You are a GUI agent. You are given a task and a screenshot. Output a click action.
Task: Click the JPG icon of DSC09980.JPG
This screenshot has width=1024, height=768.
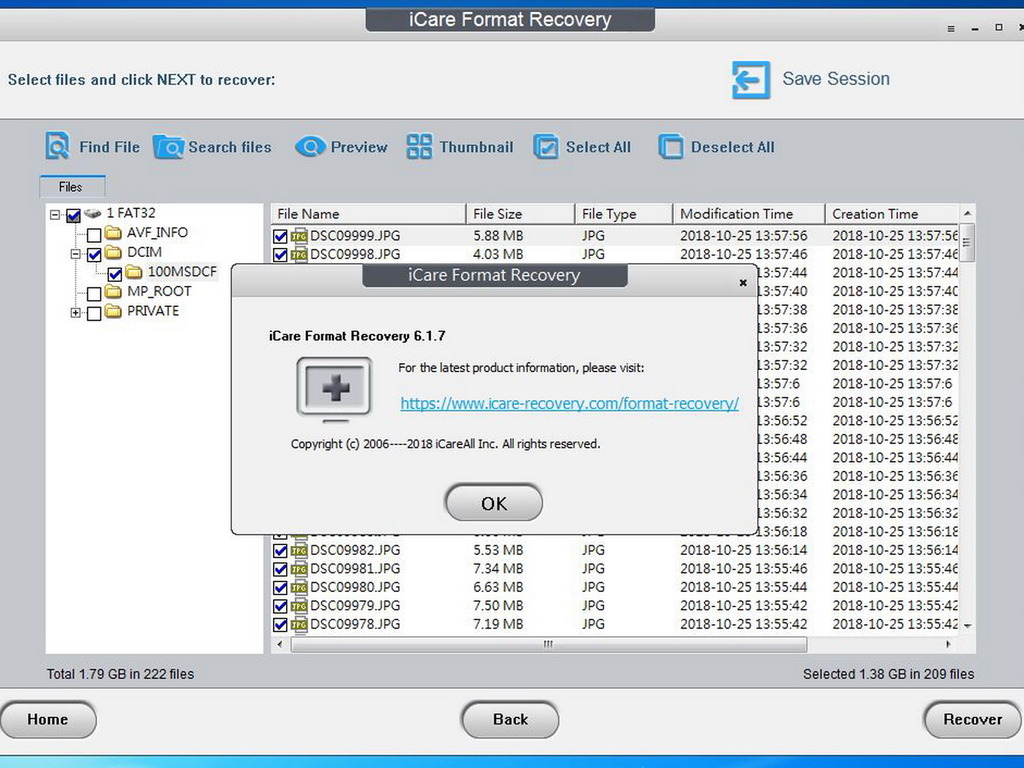tap(299, 587)
